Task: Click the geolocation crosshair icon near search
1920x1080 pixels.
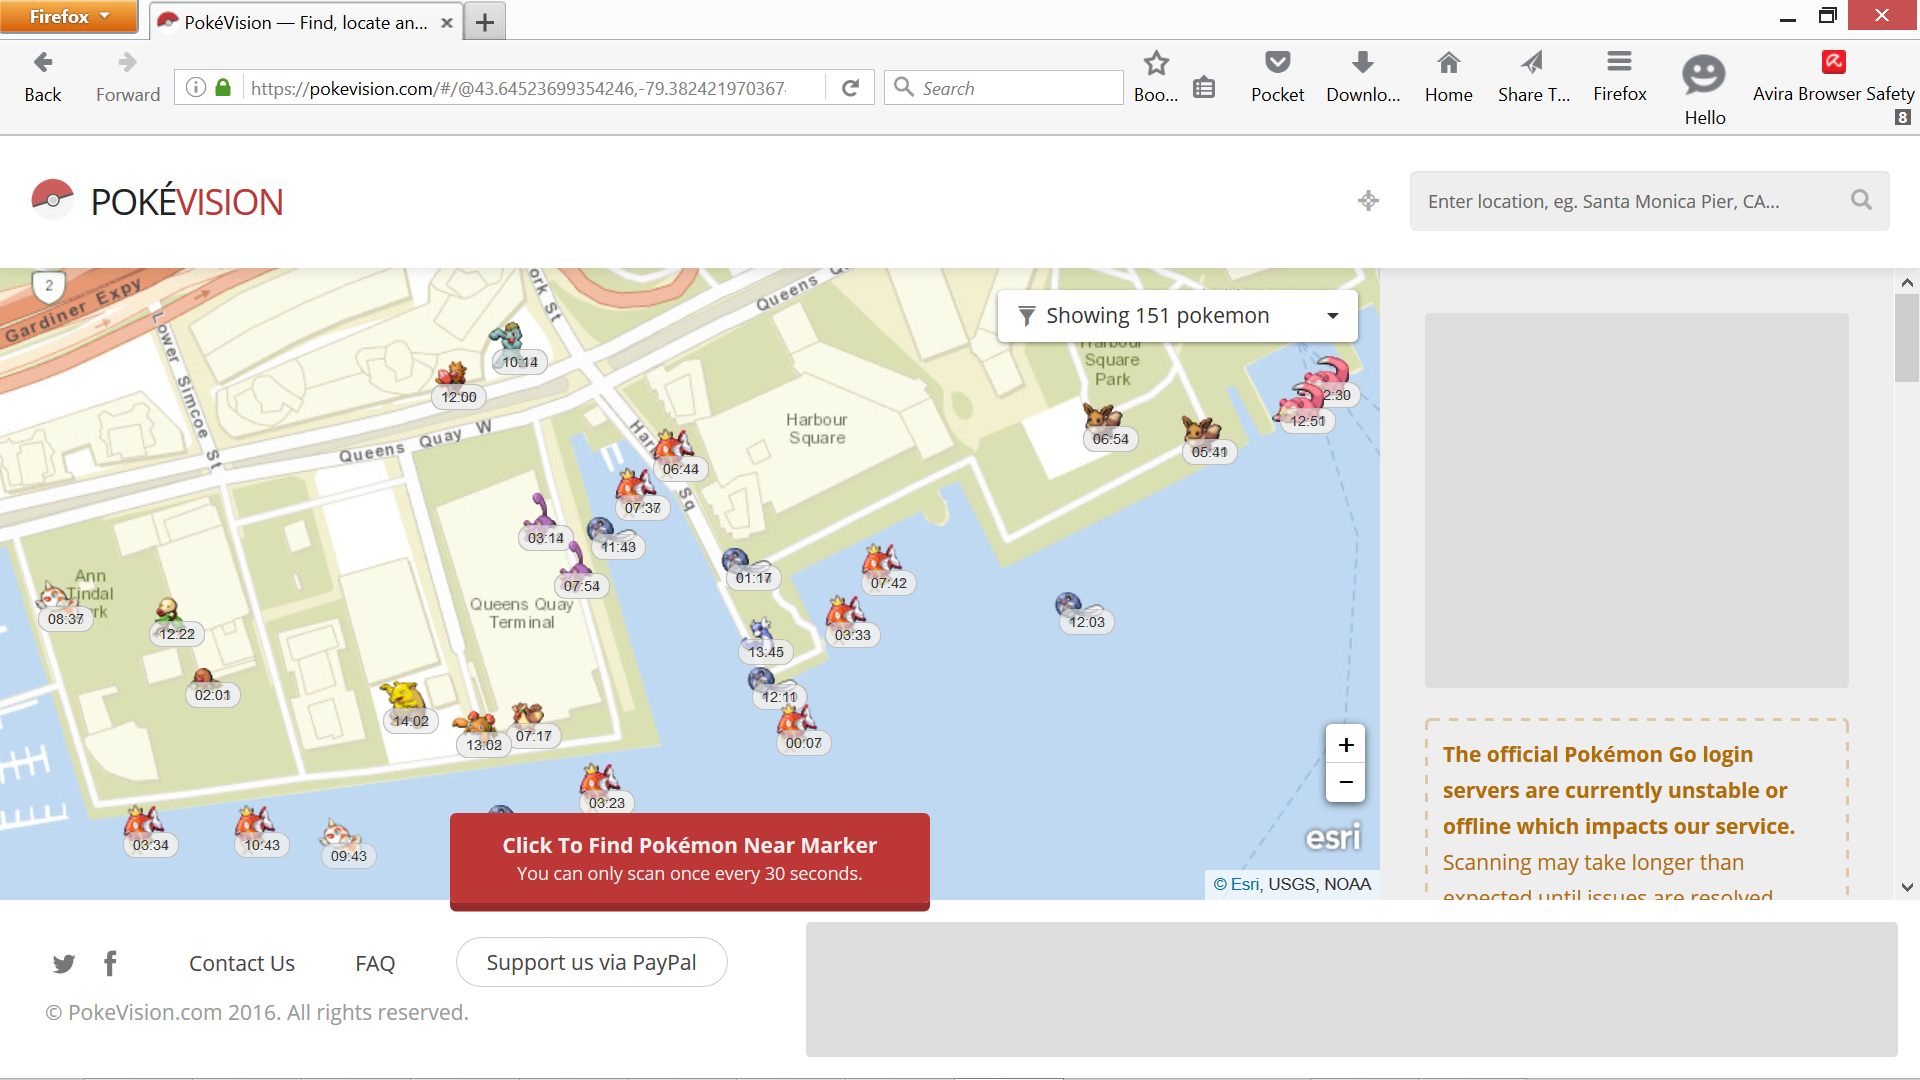Action: coord(1368,201)
